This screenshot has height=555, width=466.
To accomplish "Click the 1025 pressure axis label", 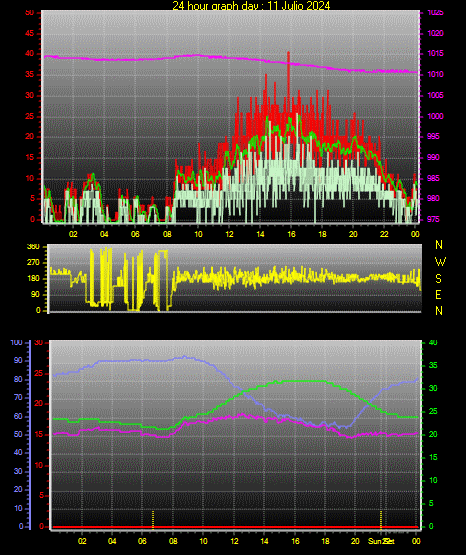I will 435,12.
